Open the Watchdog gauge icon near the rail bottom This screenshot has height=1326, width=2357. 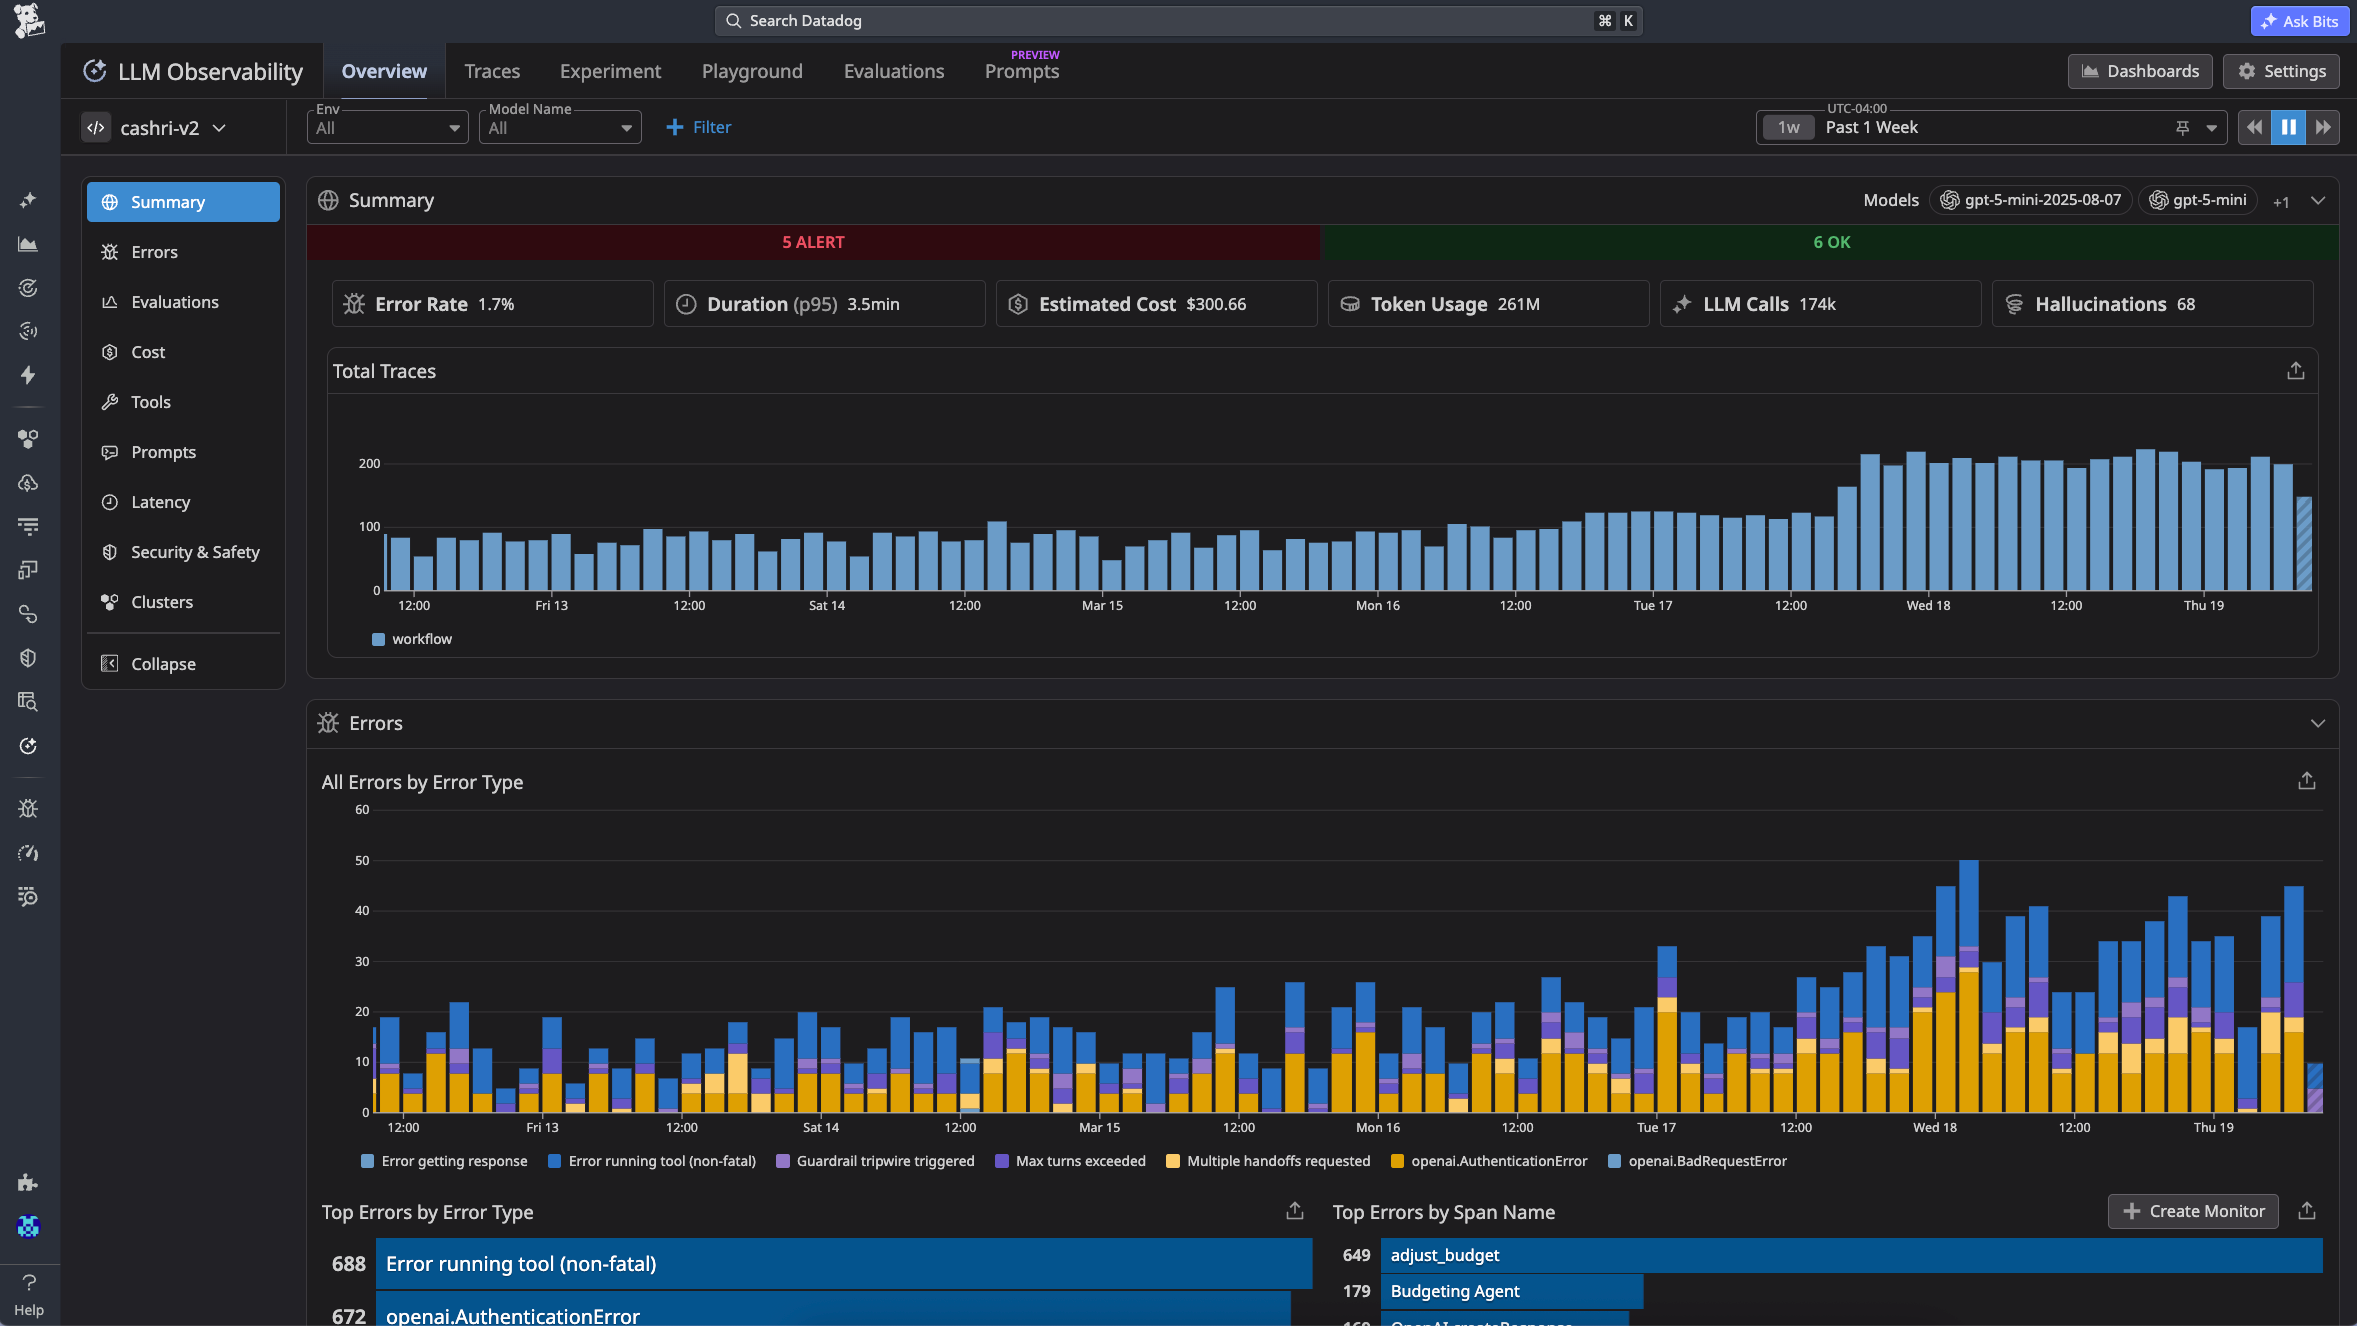pyautogui.click(x=29, y=853)
